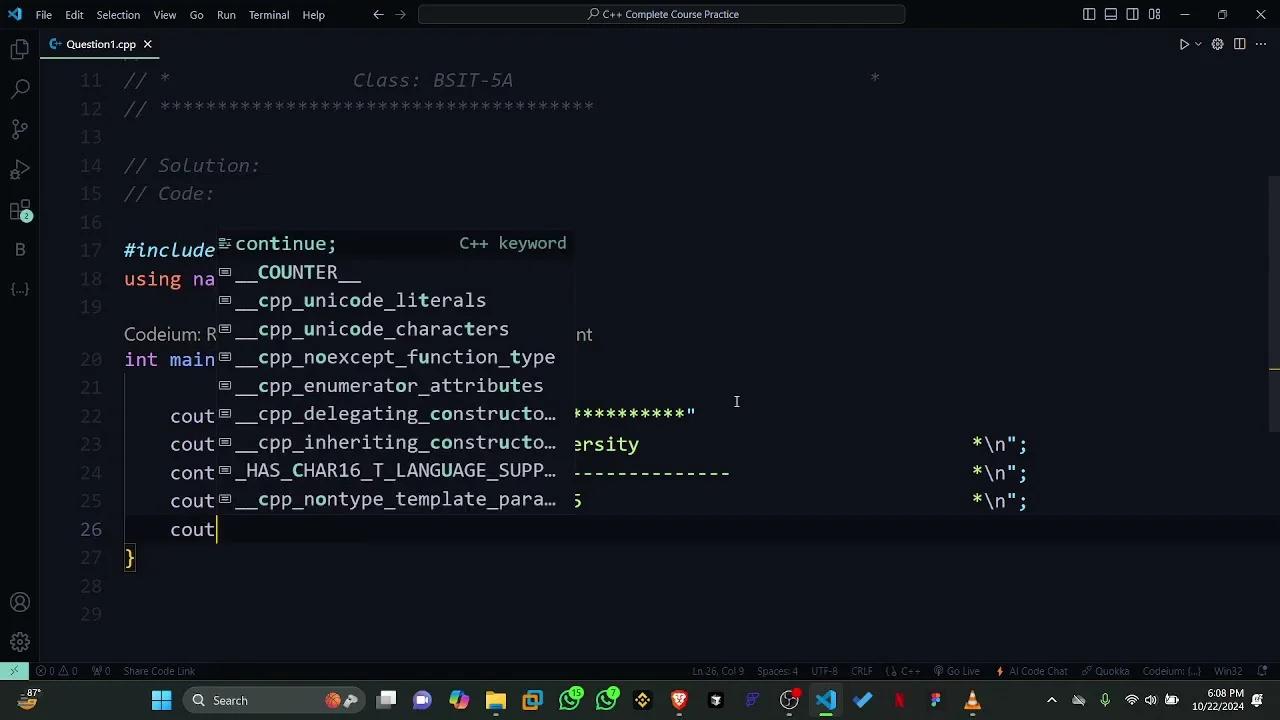Open the Run and Debug sidebar icon
Viewport: 1280px width, 720px height.
(x=20, y=169)
